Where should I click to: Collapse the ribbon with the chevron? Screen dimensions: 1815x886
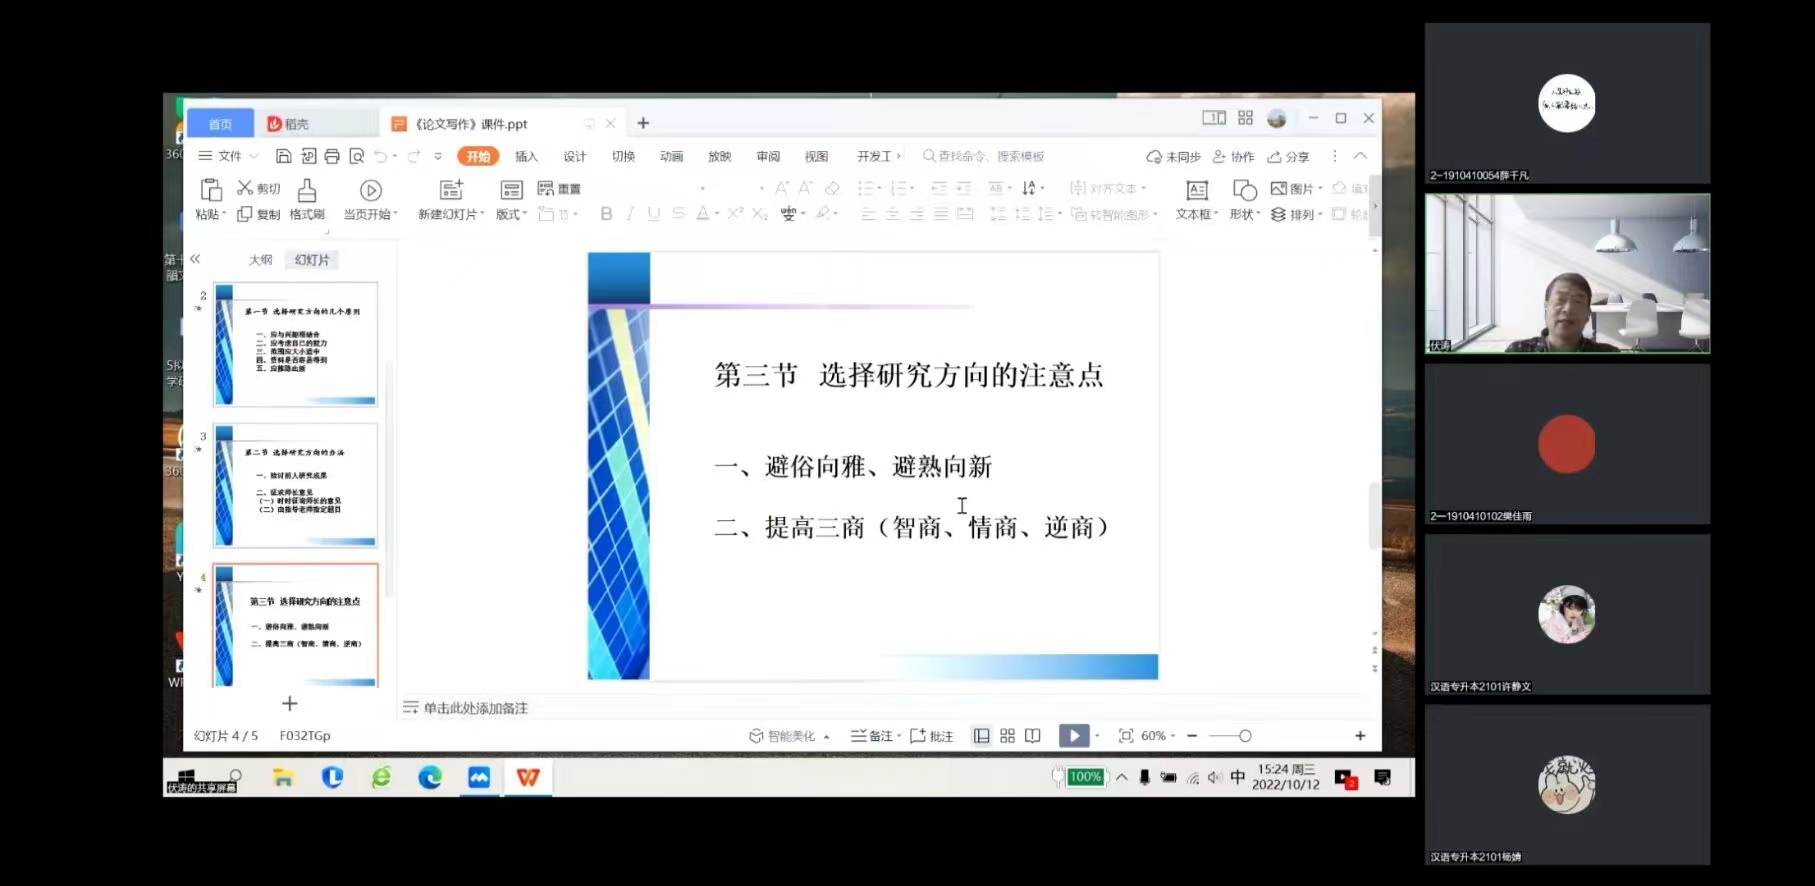1360,156
